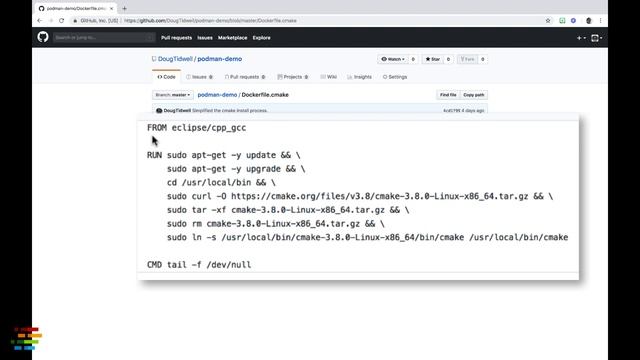Viewport: 640px width, 360px height.
Task: Open the DougTidwell commit author link
Action: [x=177, y=111]
